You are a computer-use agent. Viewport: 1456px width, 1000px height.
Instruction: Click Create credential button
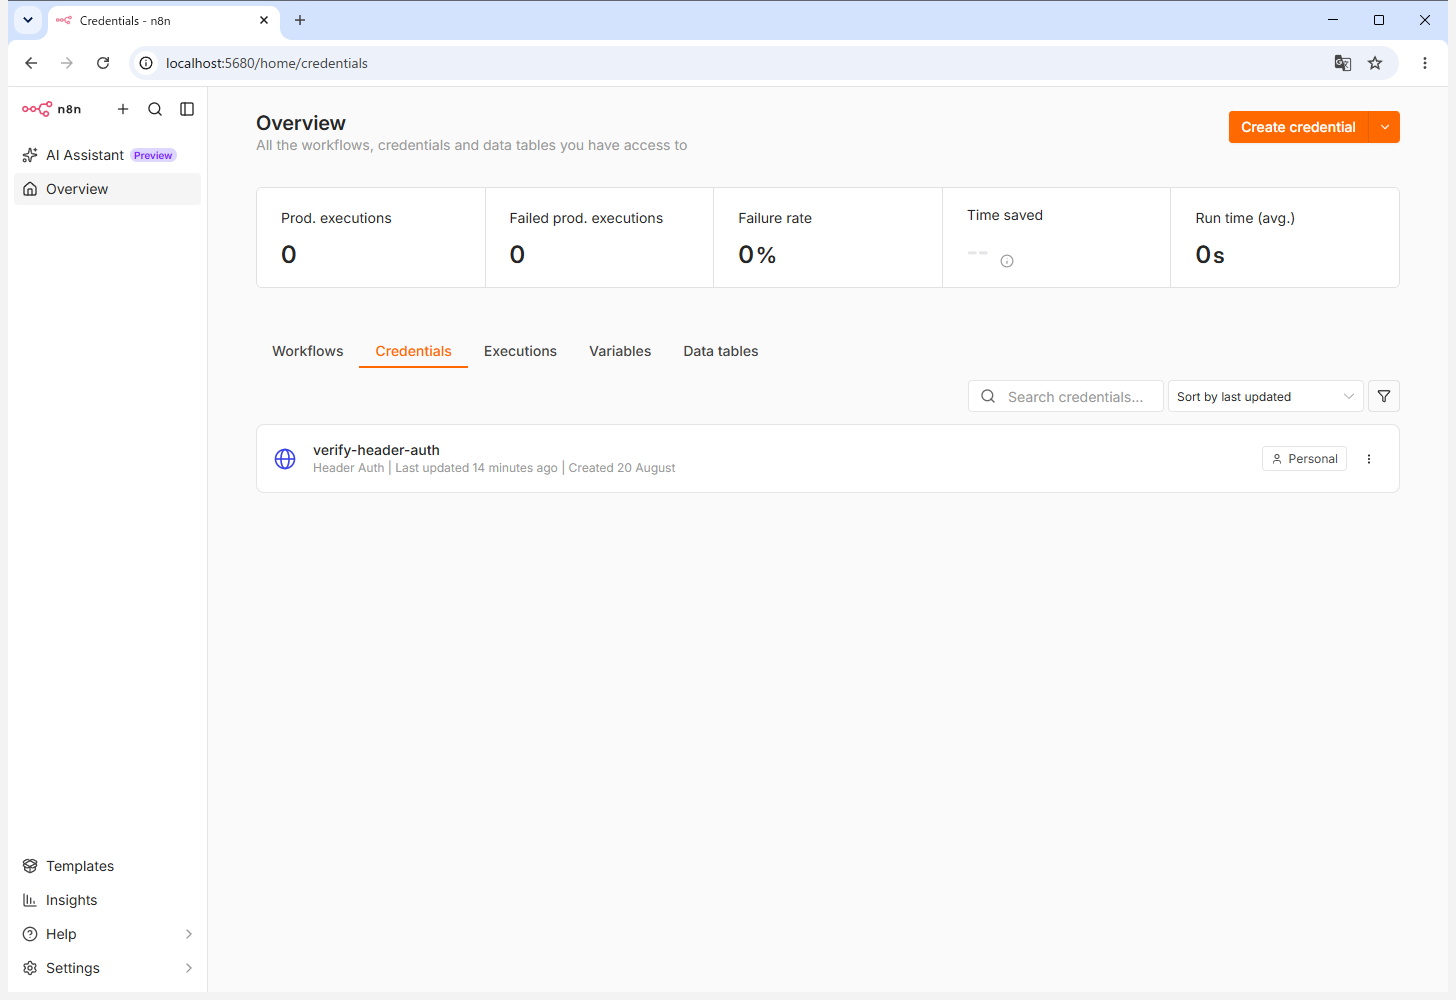(x=1298, y=127)
